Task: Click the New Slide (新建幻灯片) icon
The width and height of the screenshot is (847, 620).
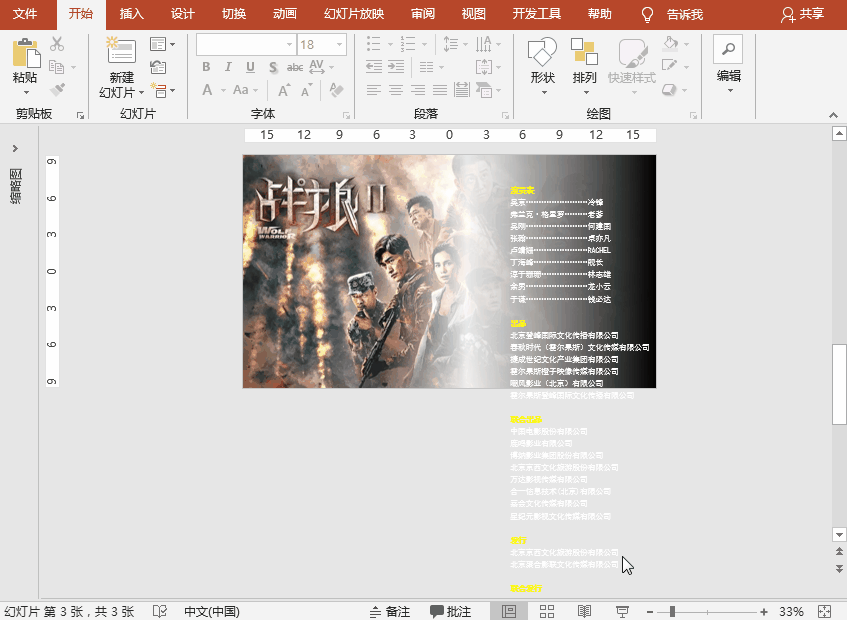Action: (121, 51)
